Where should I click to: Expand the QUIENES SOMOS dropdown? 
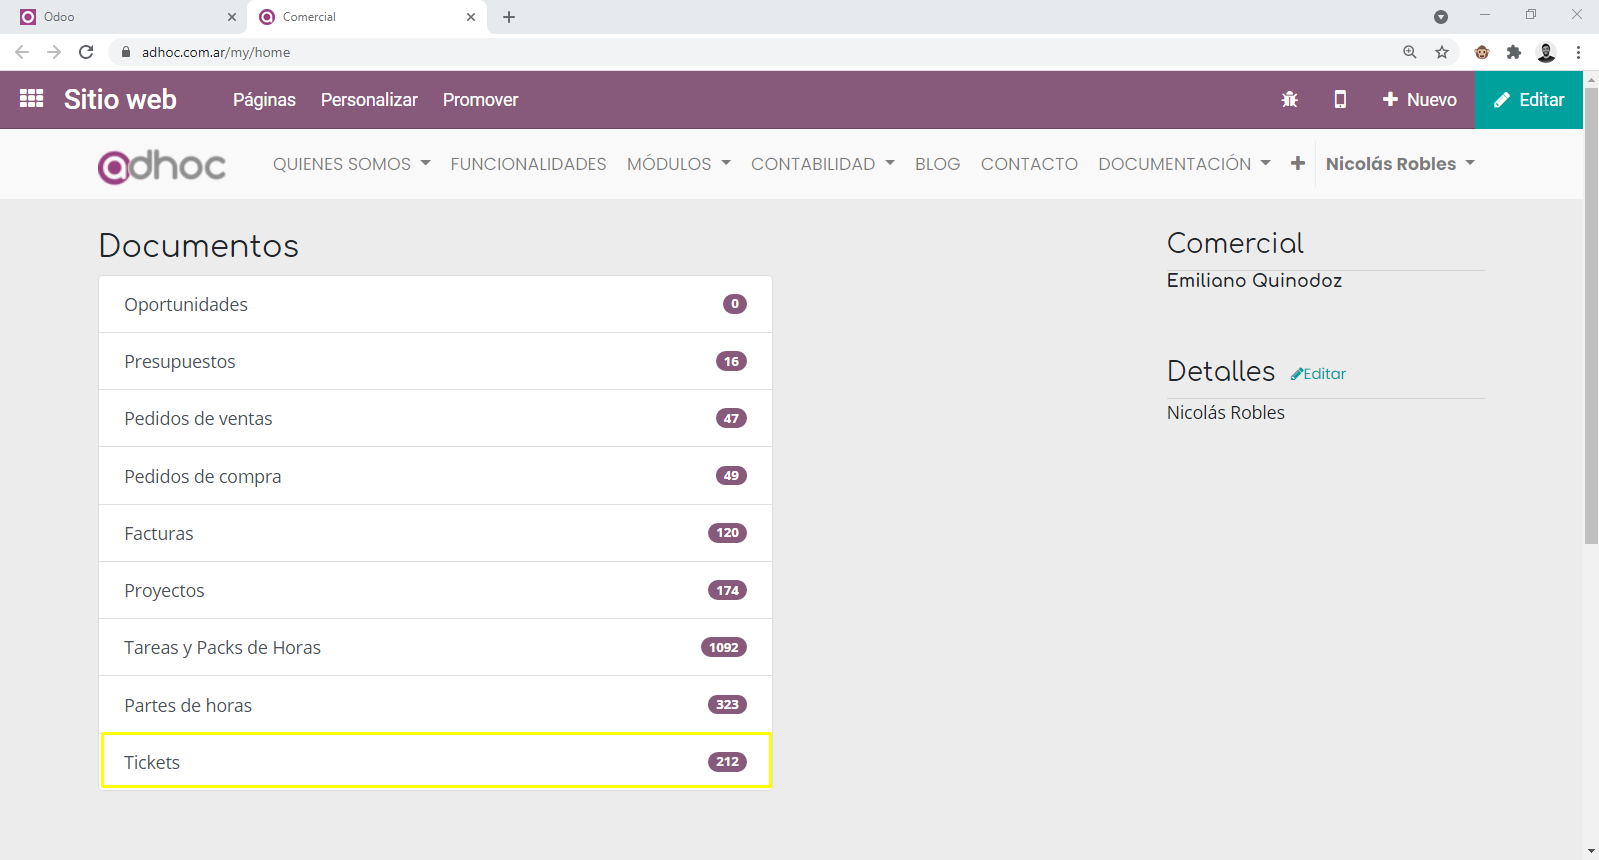pyautogui.click(x=351, y=164)
